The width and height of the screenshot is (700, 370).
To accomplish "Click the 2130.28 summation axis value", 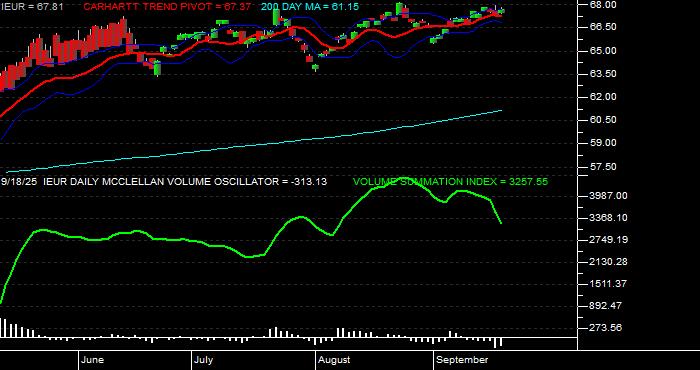I will pyautogui.click(x=608, y=262).
